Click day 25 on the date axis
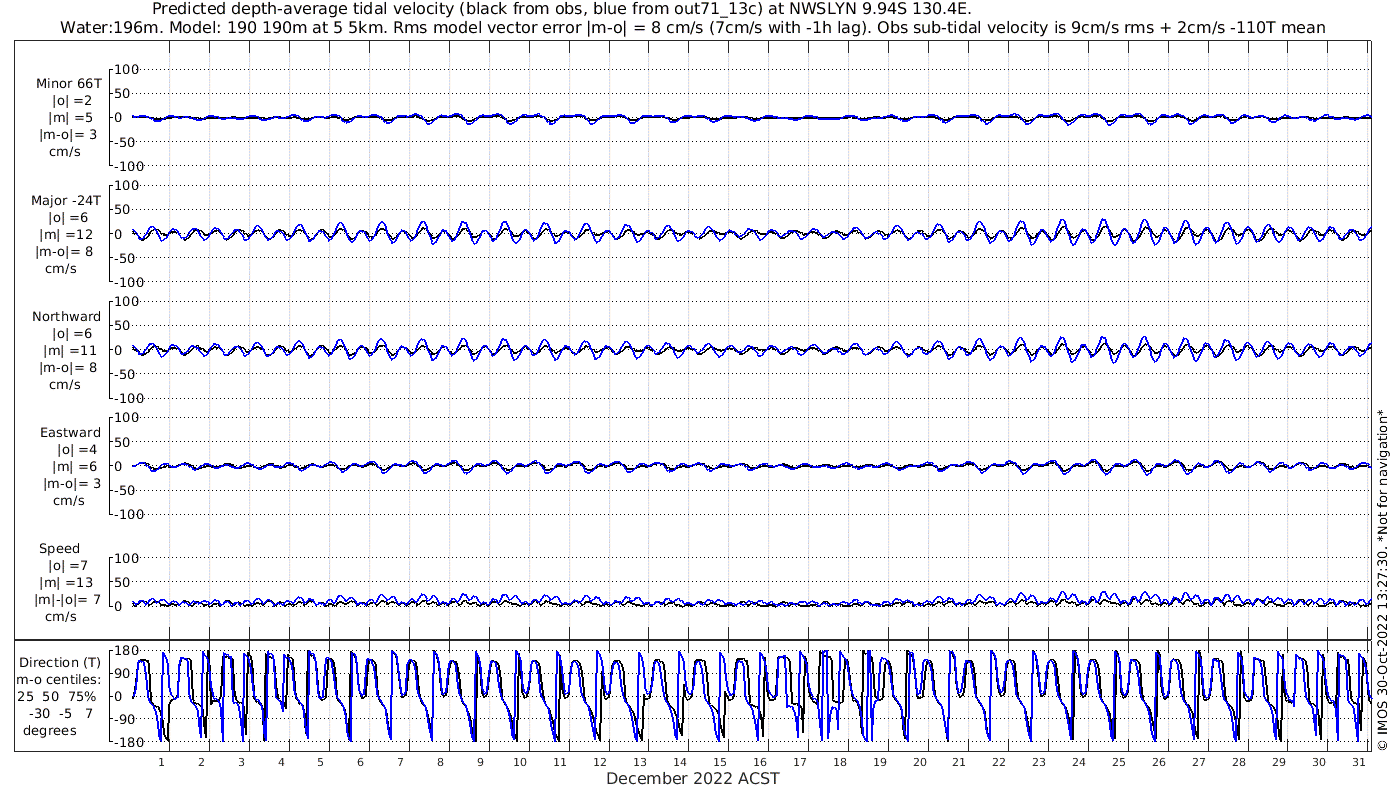 tap(1119, 762)
